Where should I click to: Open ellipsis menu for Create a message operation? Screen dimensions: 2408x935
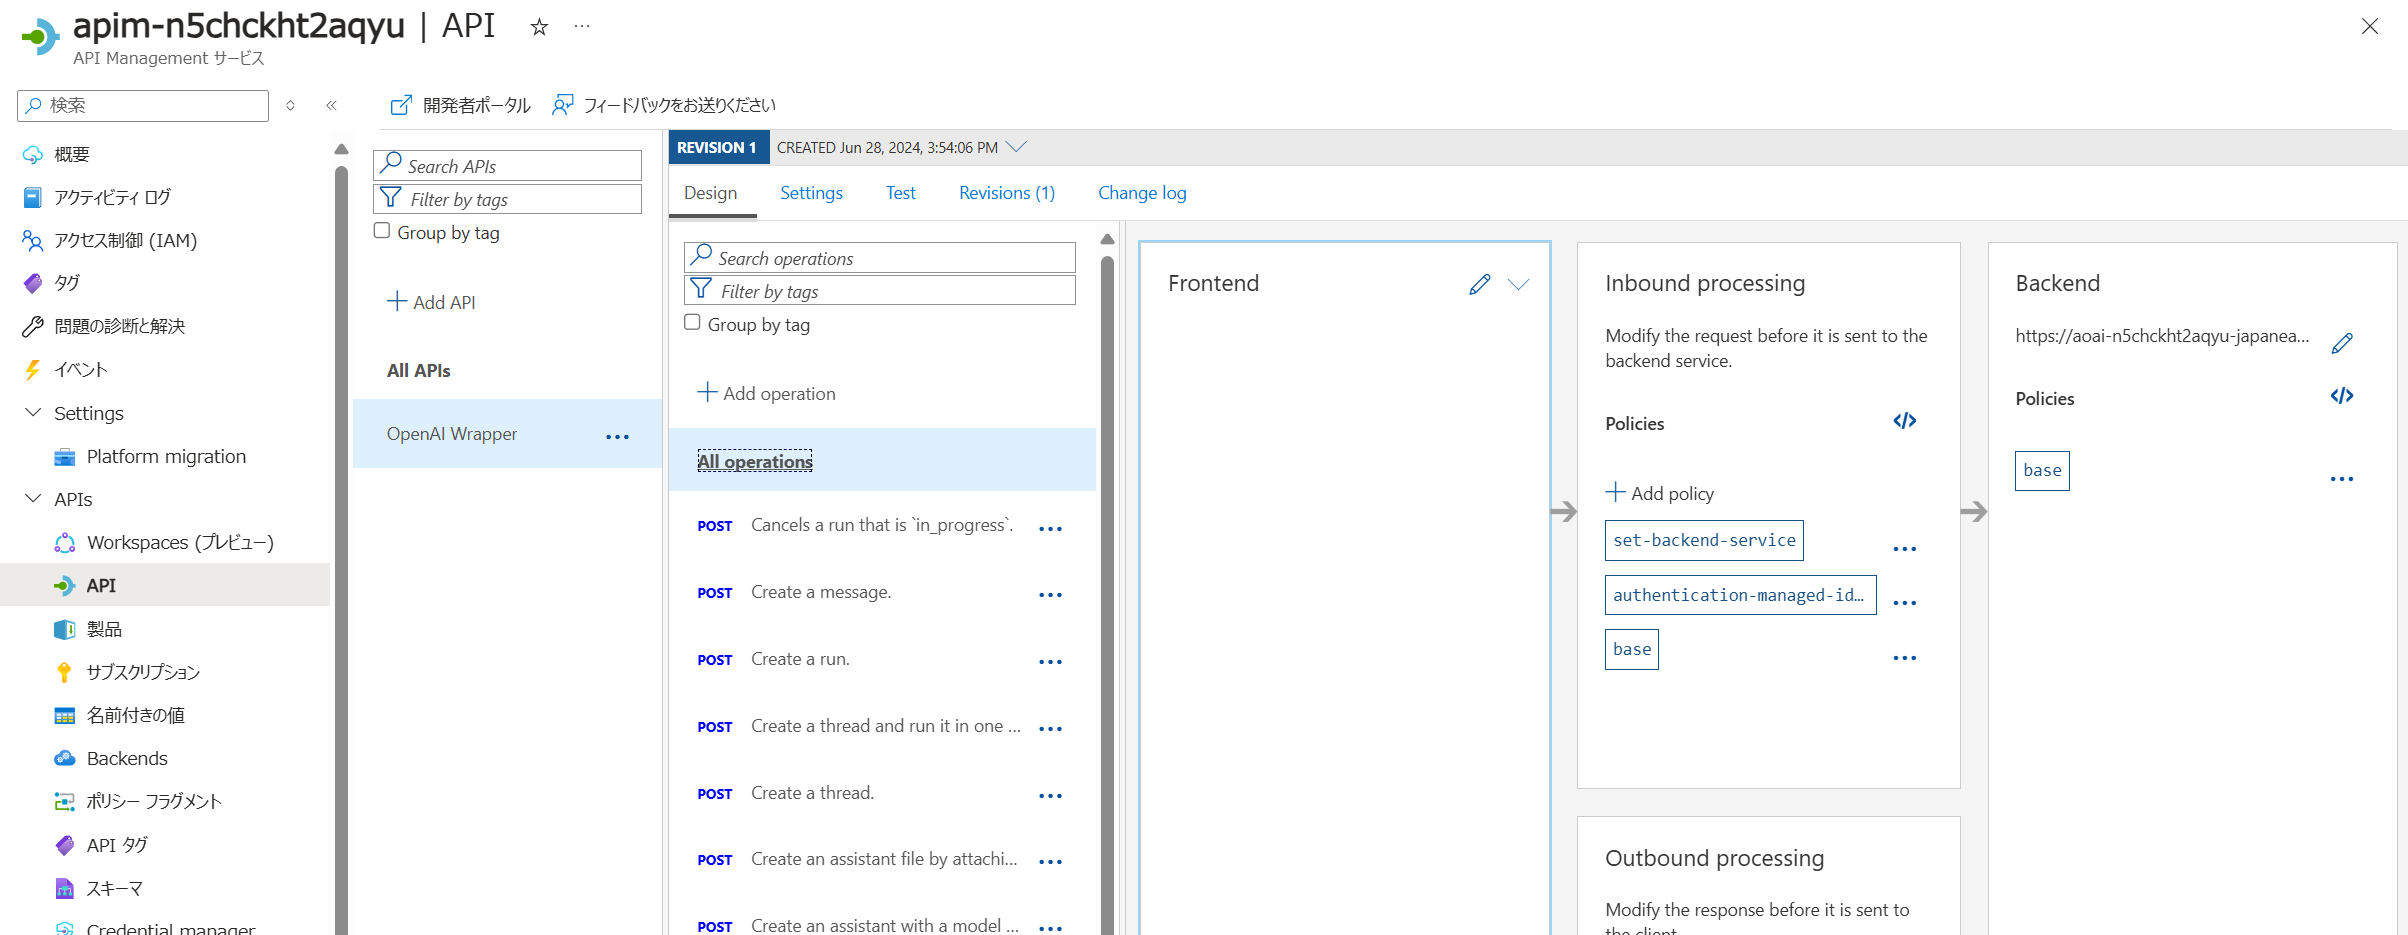click(x=1050, y=595)
